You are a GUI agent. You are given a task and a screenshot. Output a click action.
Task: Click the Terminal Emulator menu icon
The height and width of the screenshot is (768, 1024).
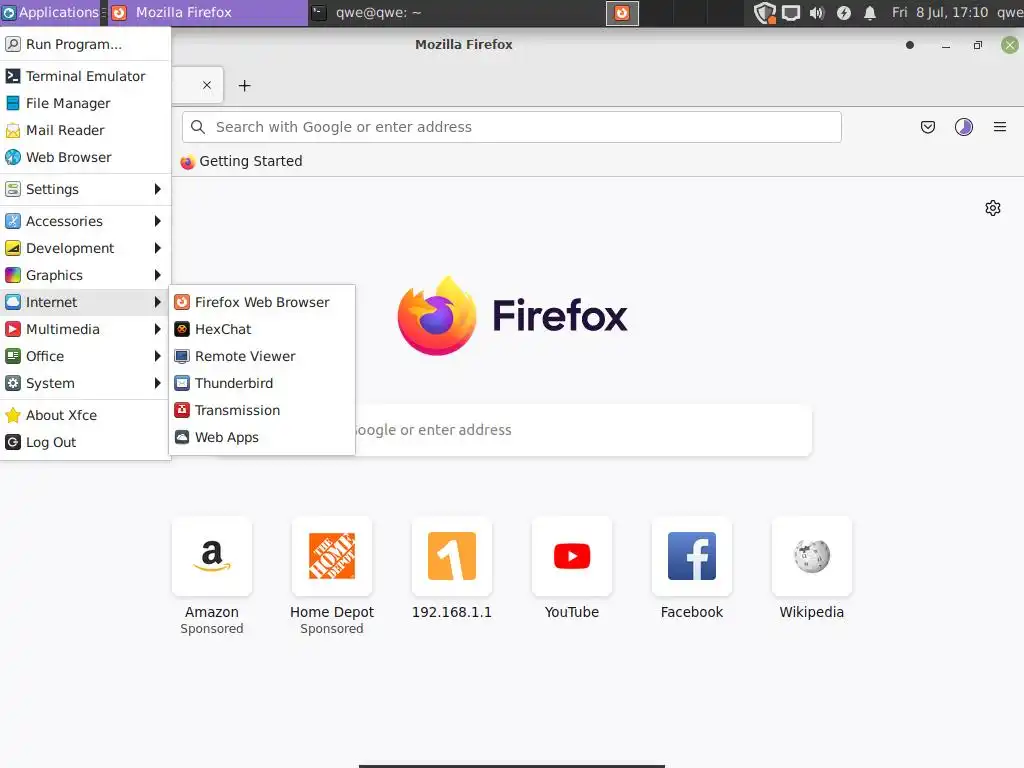tap(12, 76)
